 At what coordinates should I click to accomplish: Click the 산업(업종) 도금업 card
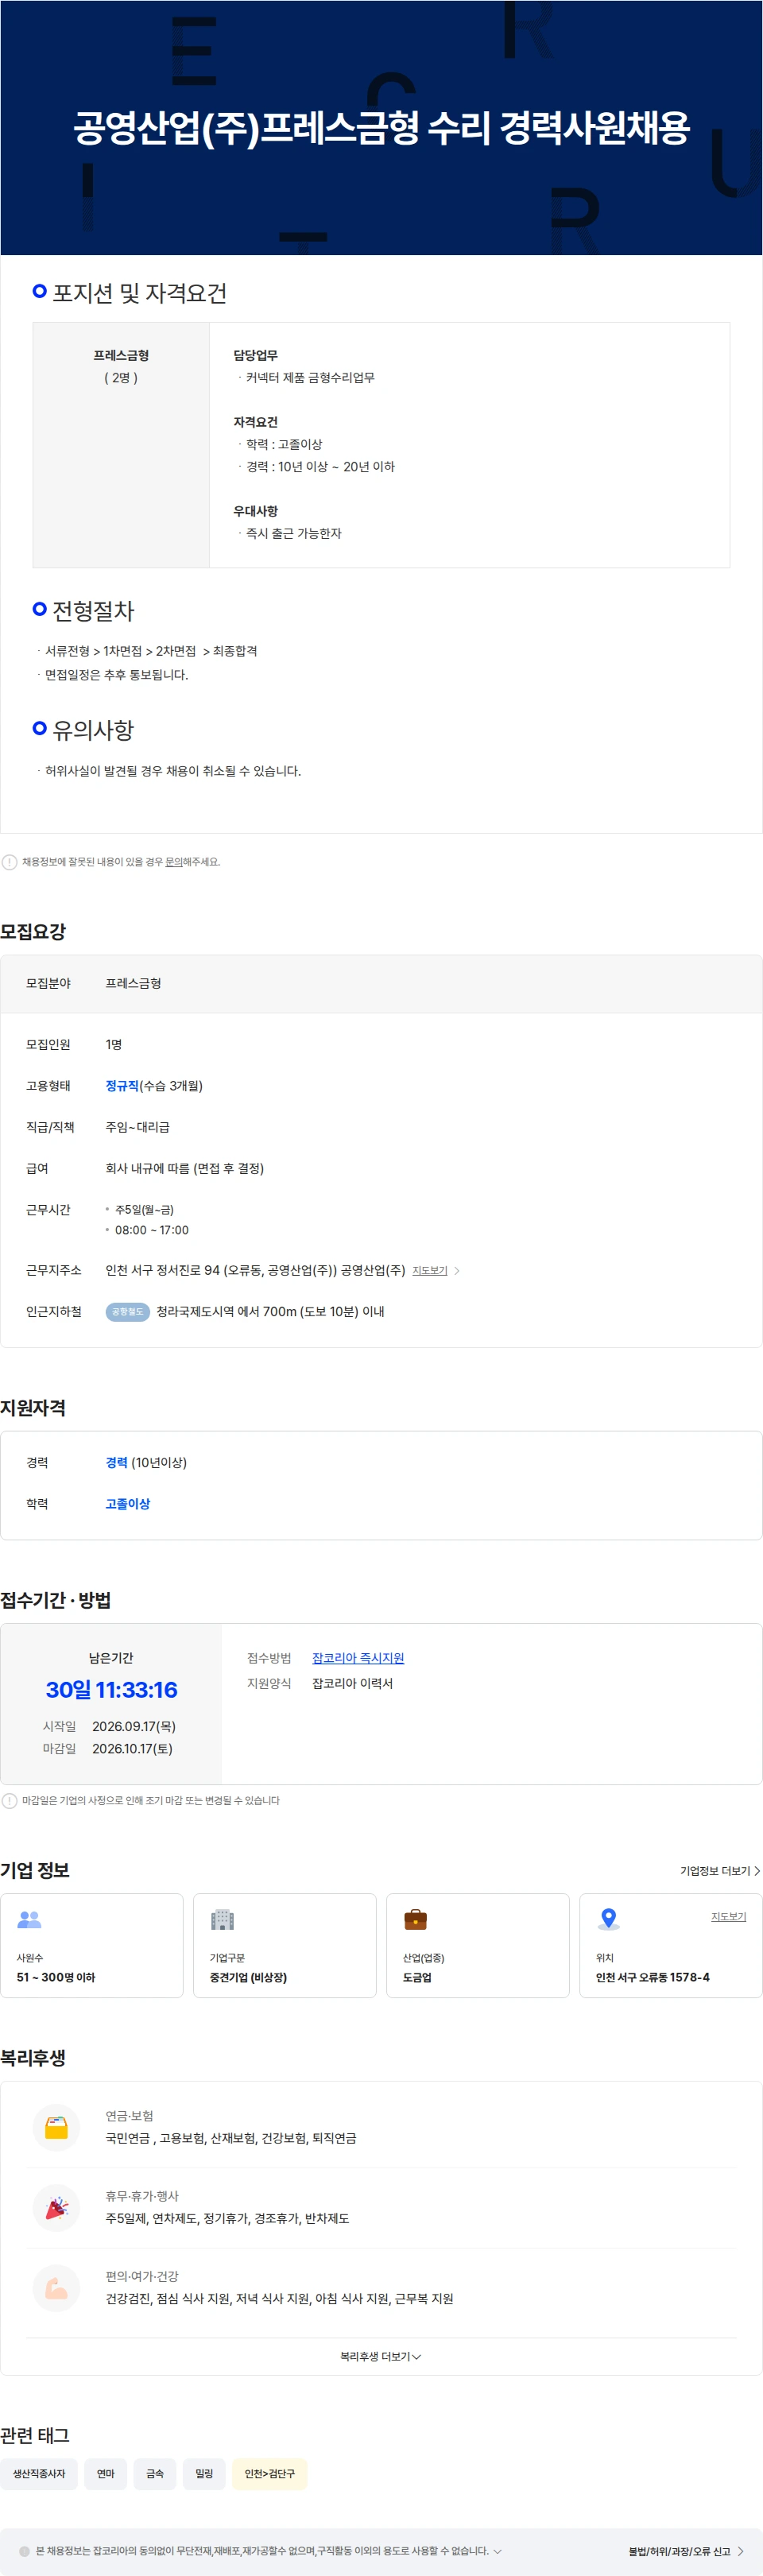point(478,1946)
